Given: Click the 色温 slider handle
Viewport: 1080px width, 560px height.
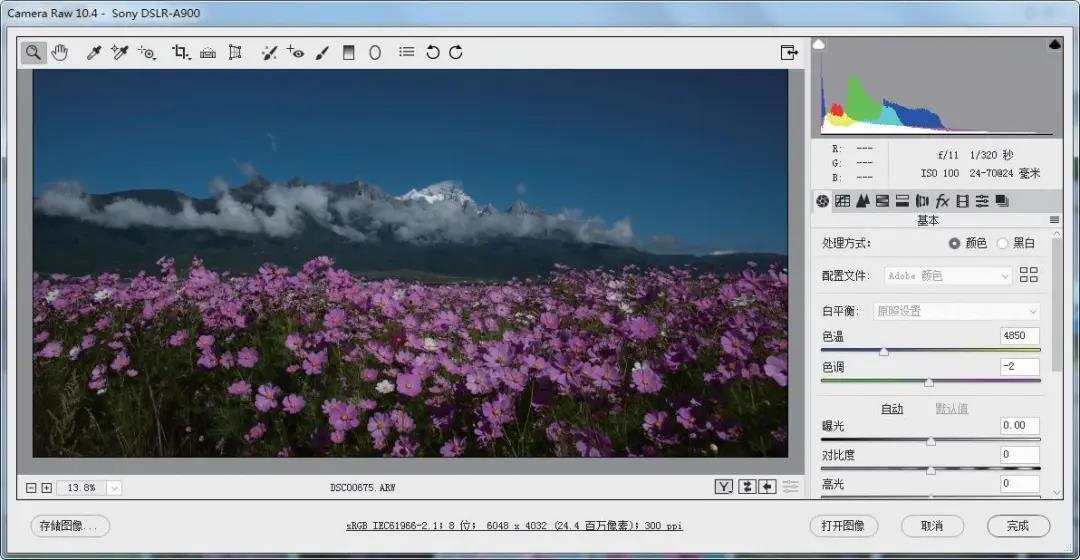Looking at the screenshot, I should coord(884,351).
